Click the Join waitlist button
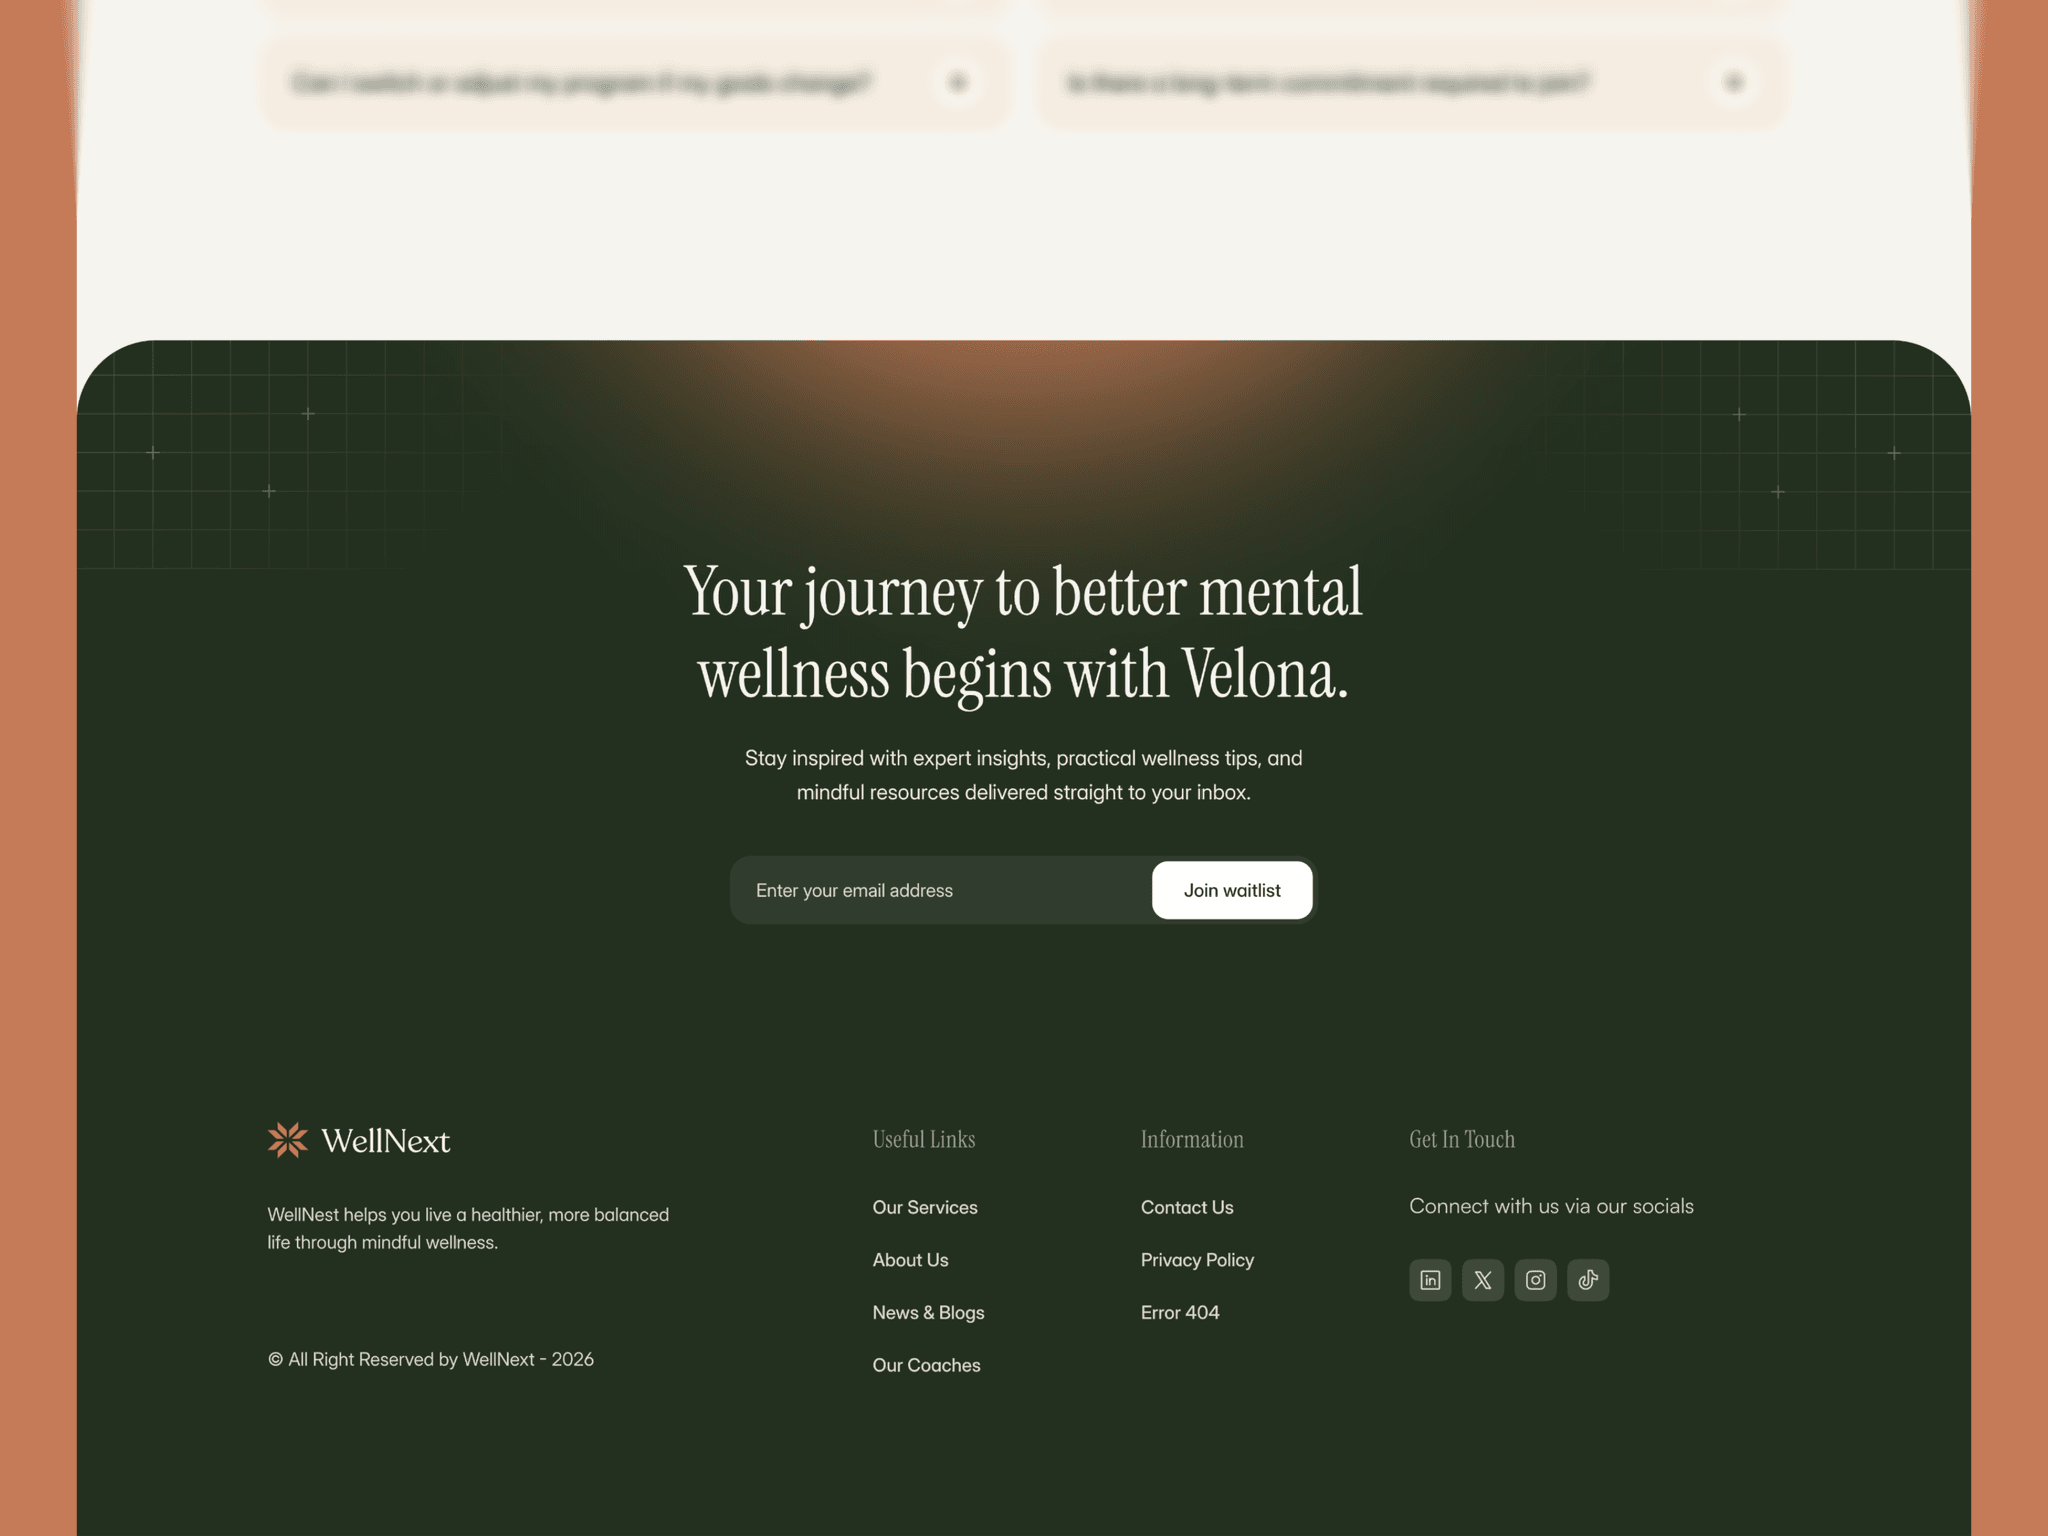 coord(1232,890)
